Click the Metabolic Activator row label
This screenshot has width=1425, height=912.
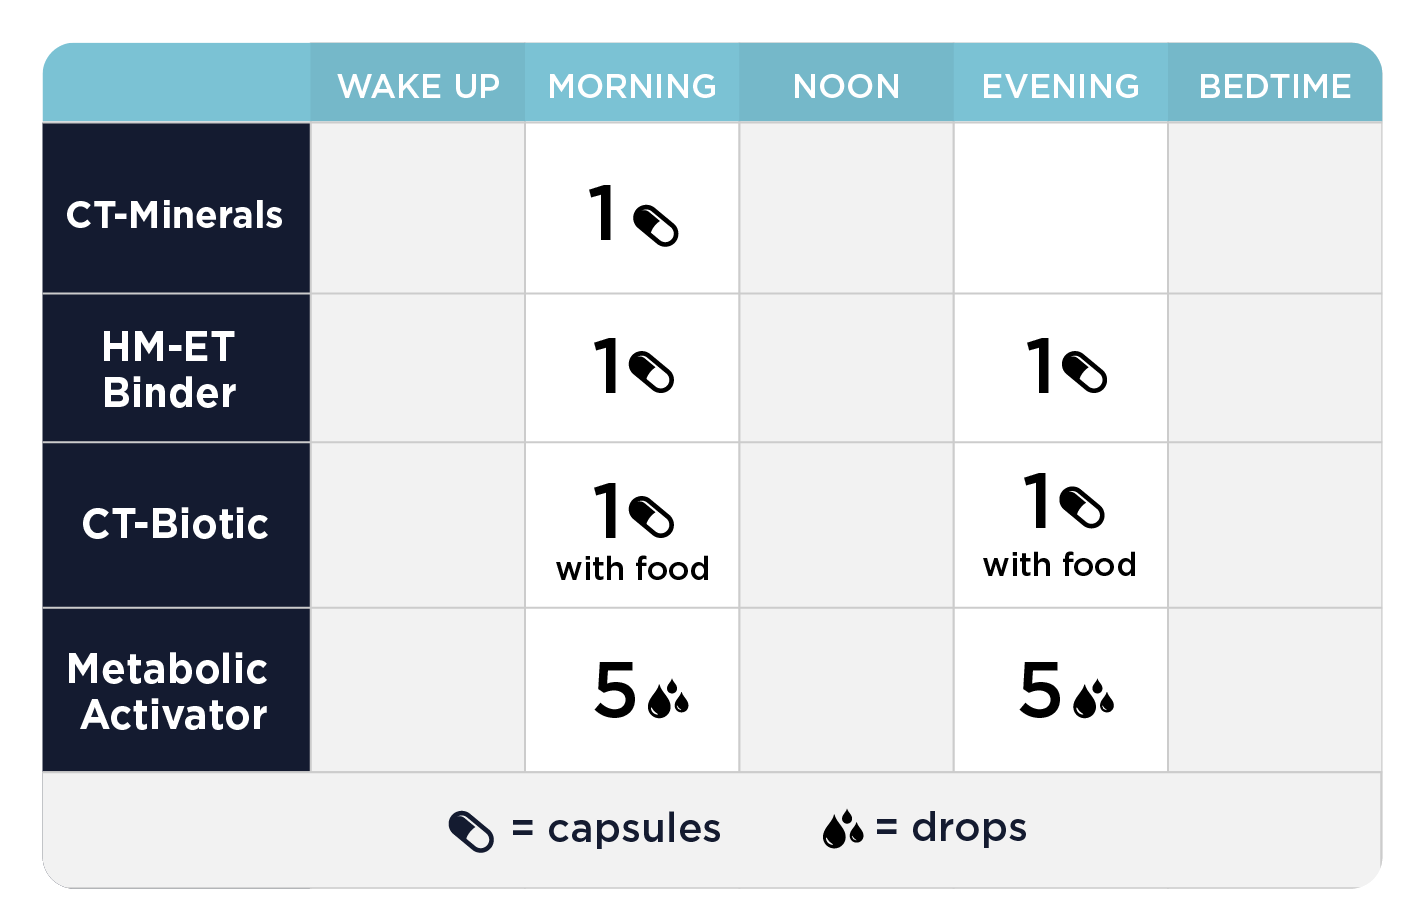pos(170,692)
